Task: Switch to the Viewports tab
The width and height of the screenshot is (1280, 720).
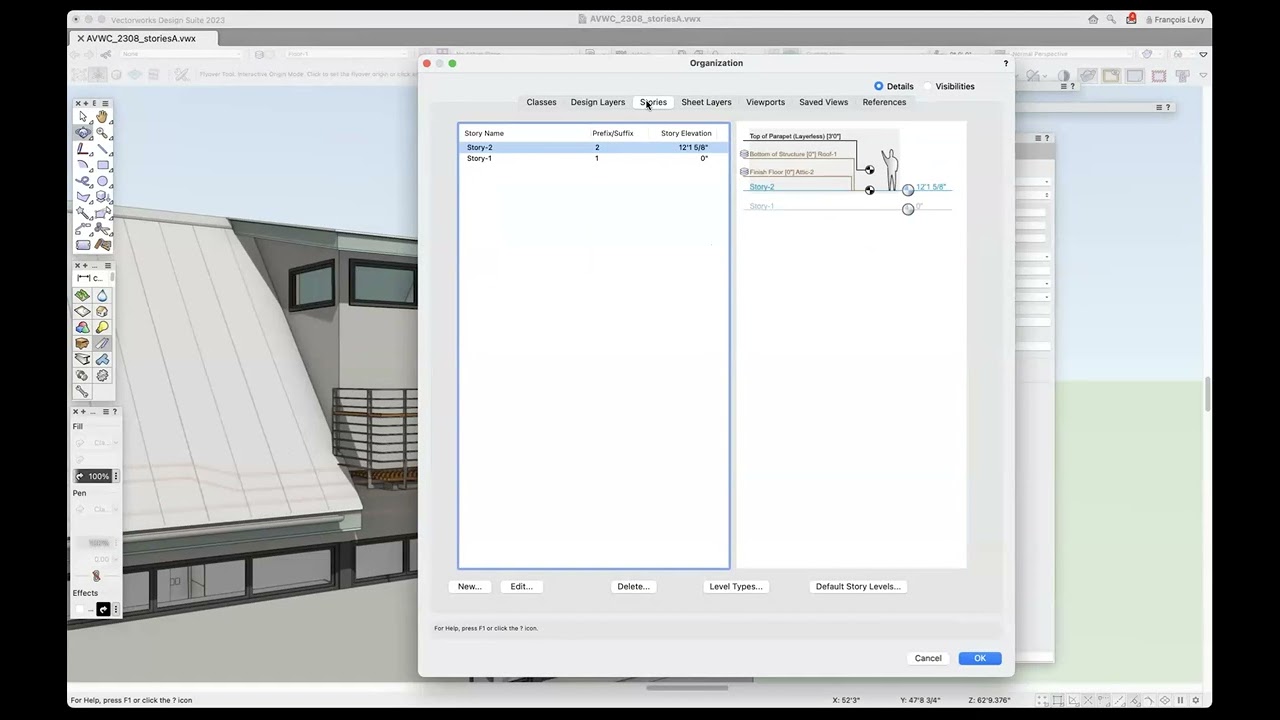Action: point(765,102)
